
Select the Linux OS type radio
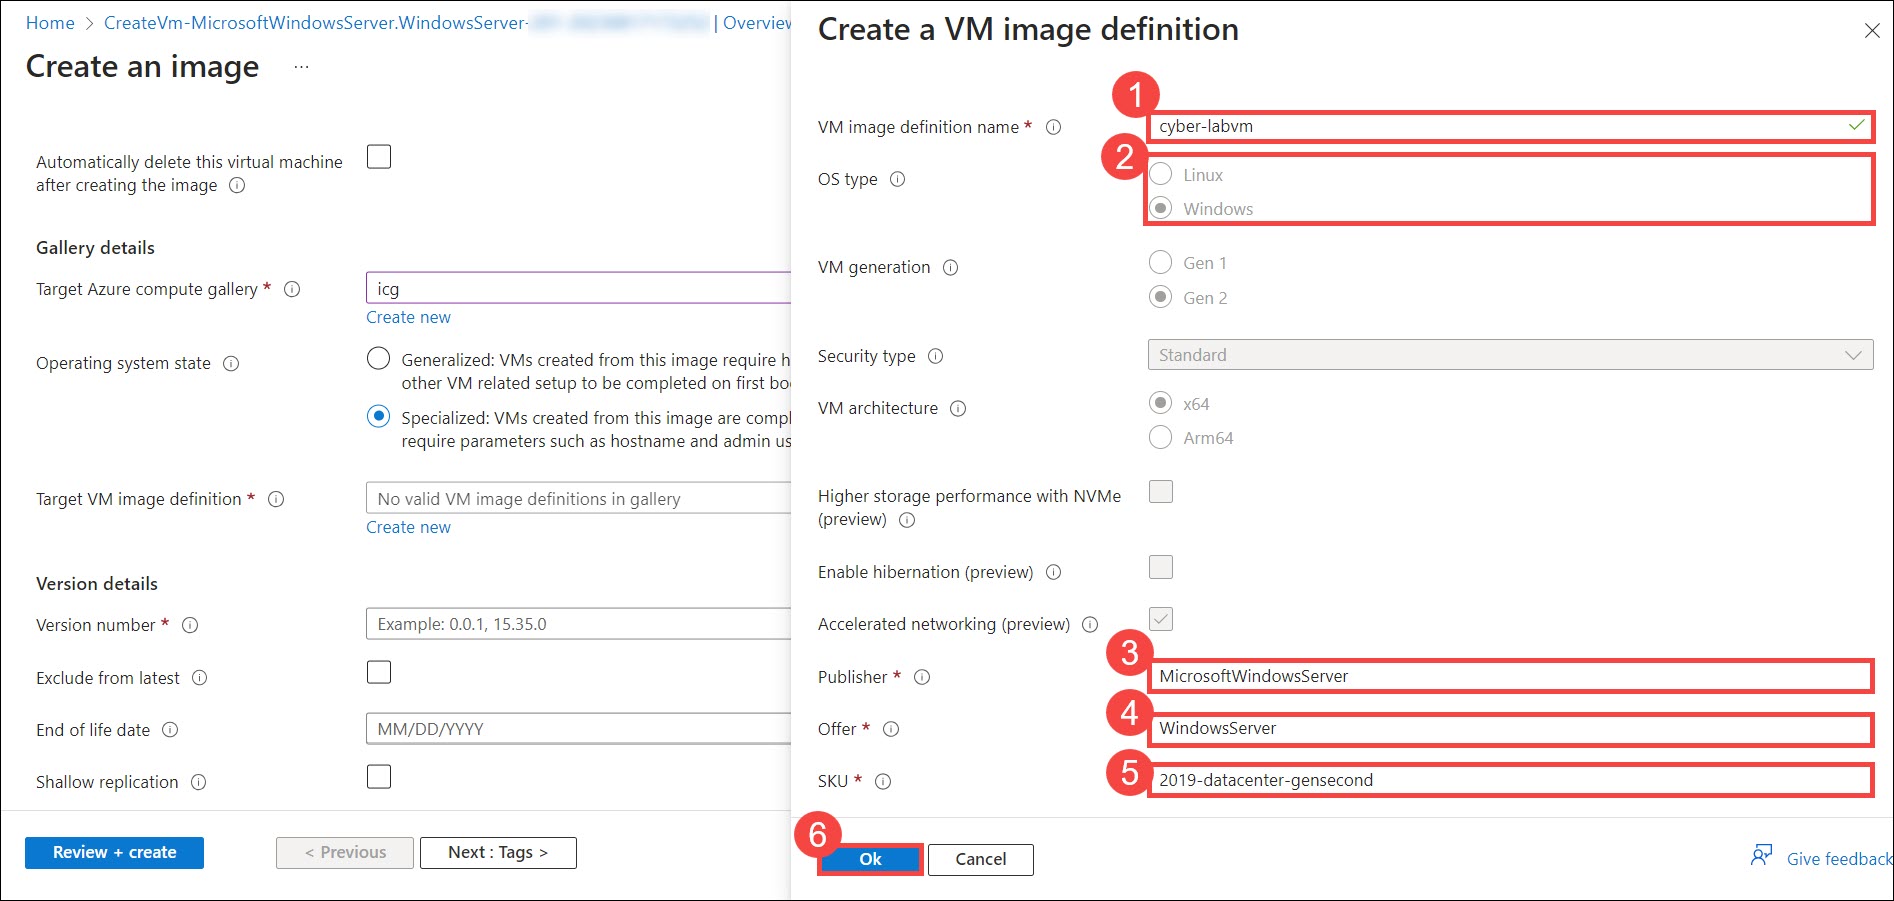click(x=1160, y=174)
